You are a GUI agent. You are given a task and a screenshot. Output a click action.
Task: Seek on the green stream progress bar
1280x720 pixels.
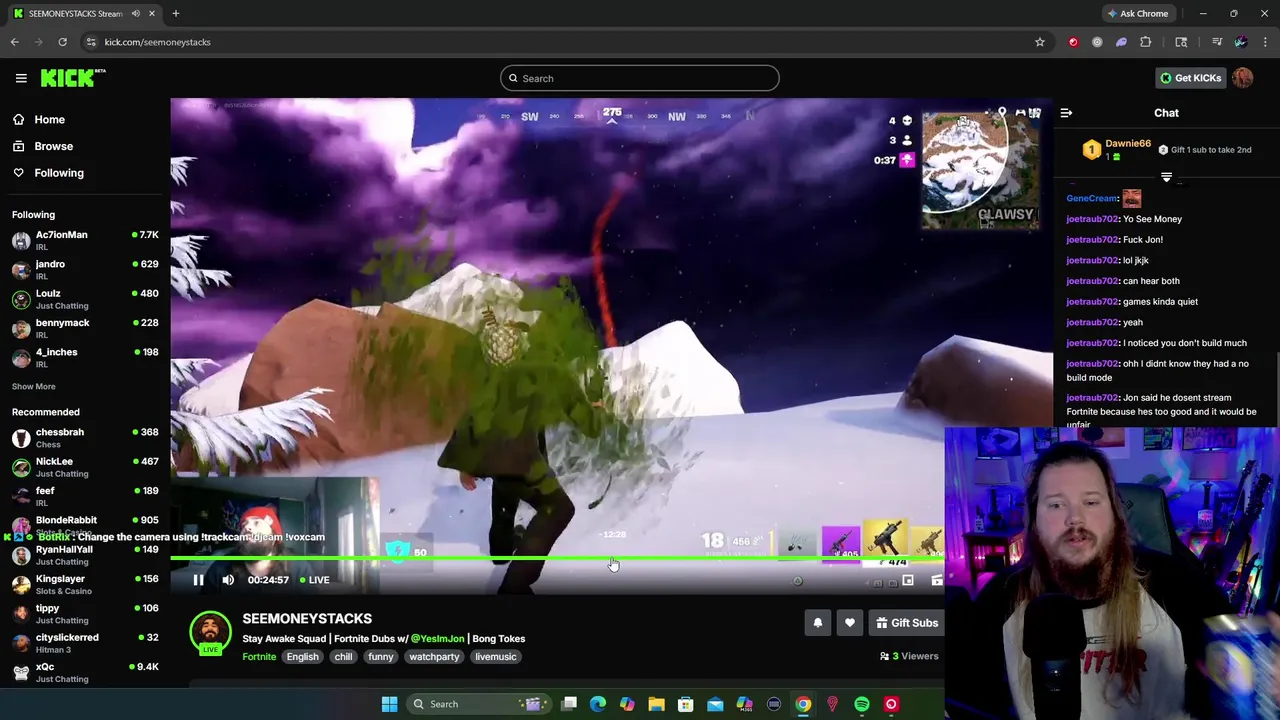point(557,559)
